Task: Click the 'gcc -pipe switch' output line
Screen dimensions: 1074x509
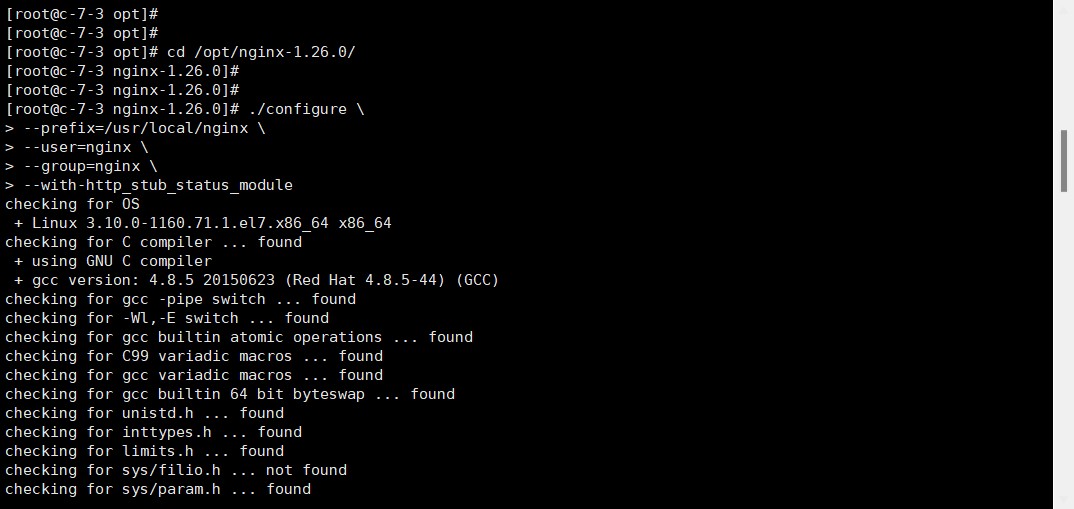Action: click(x=181, y=299)
